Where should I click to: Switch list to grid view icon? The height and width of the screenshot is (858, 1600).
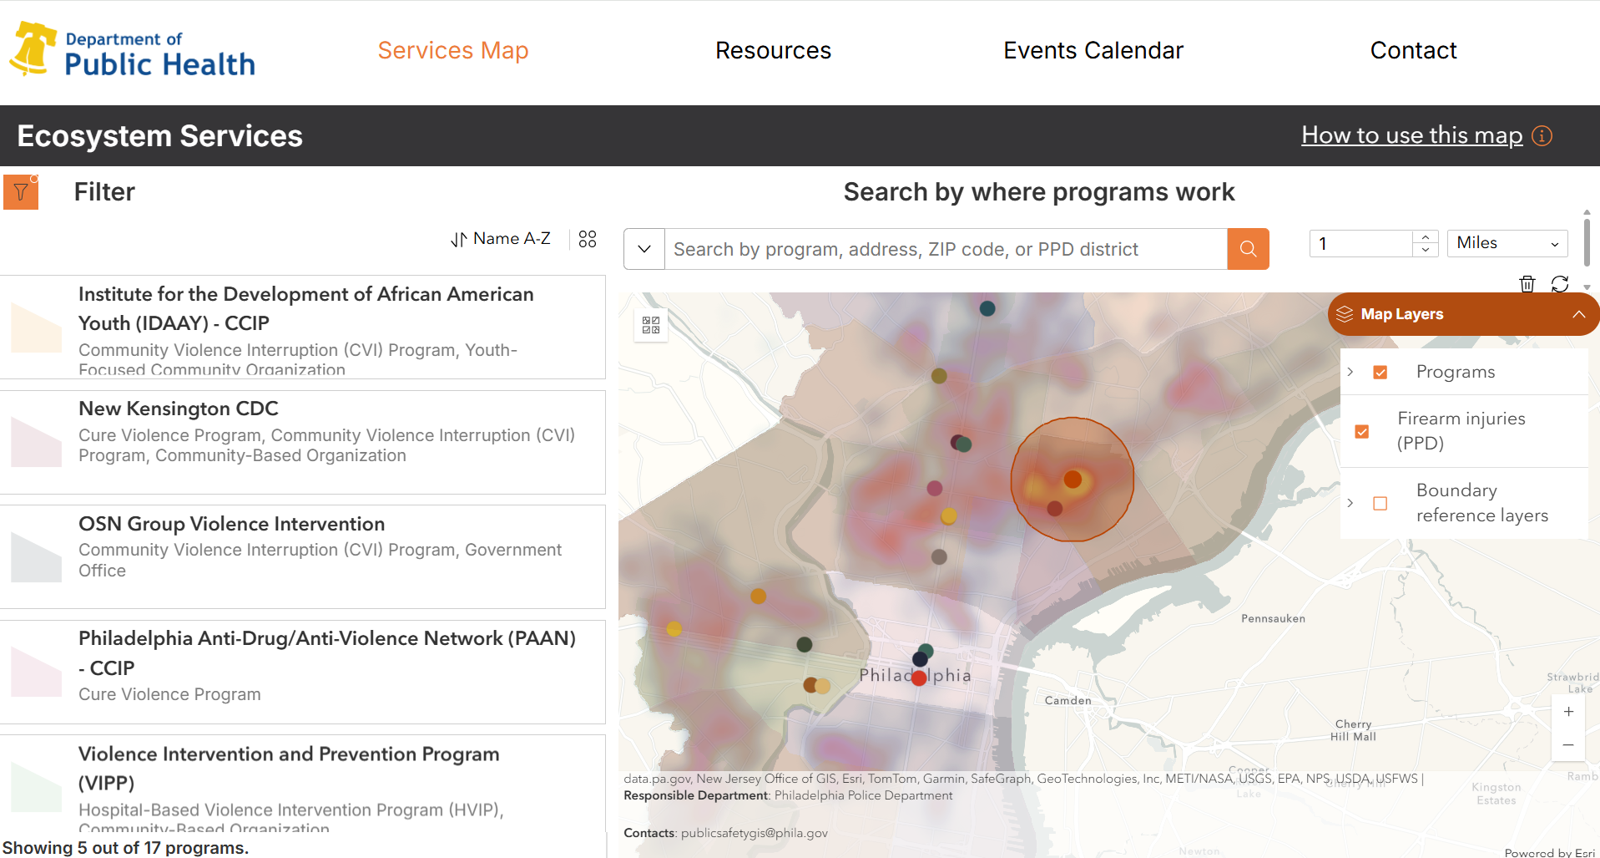(x=587, y=239)
